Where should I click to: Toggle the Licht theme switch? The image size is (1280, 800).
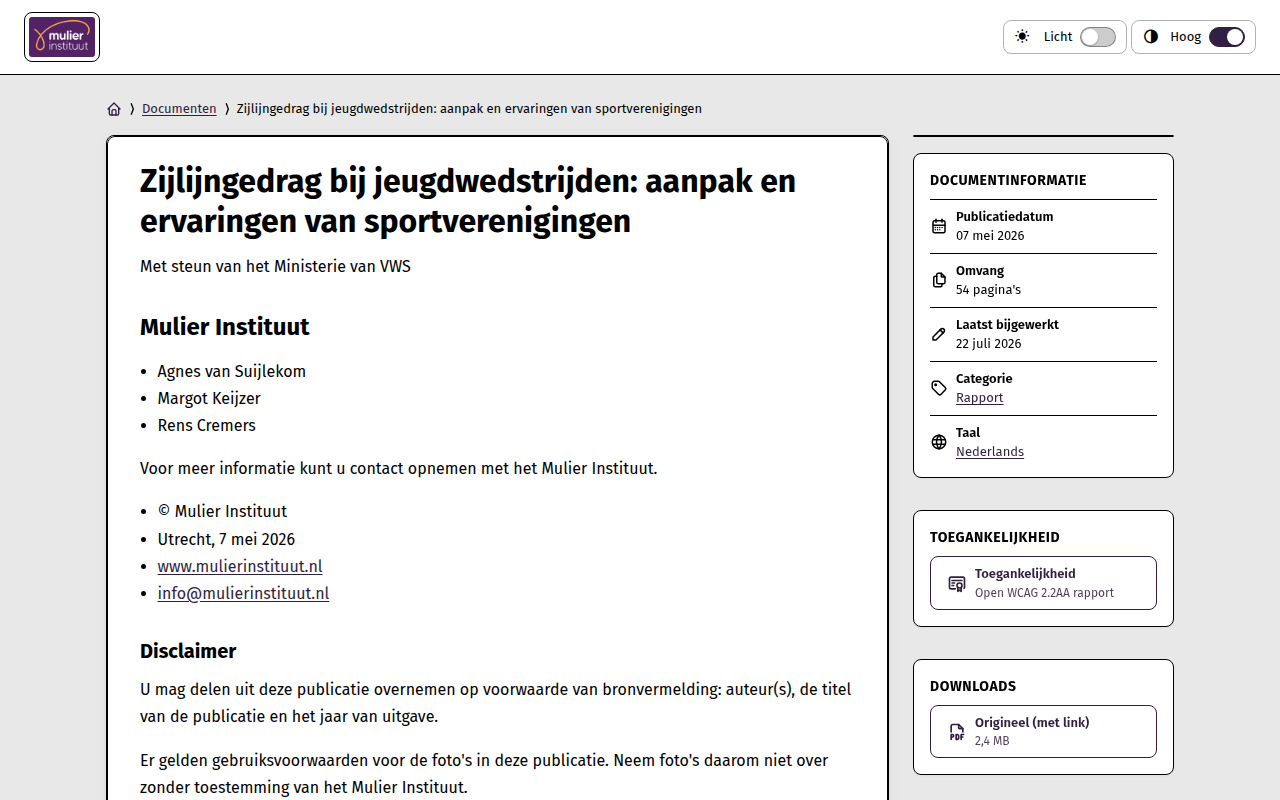pyautogui.click(x=1097, y=37)
